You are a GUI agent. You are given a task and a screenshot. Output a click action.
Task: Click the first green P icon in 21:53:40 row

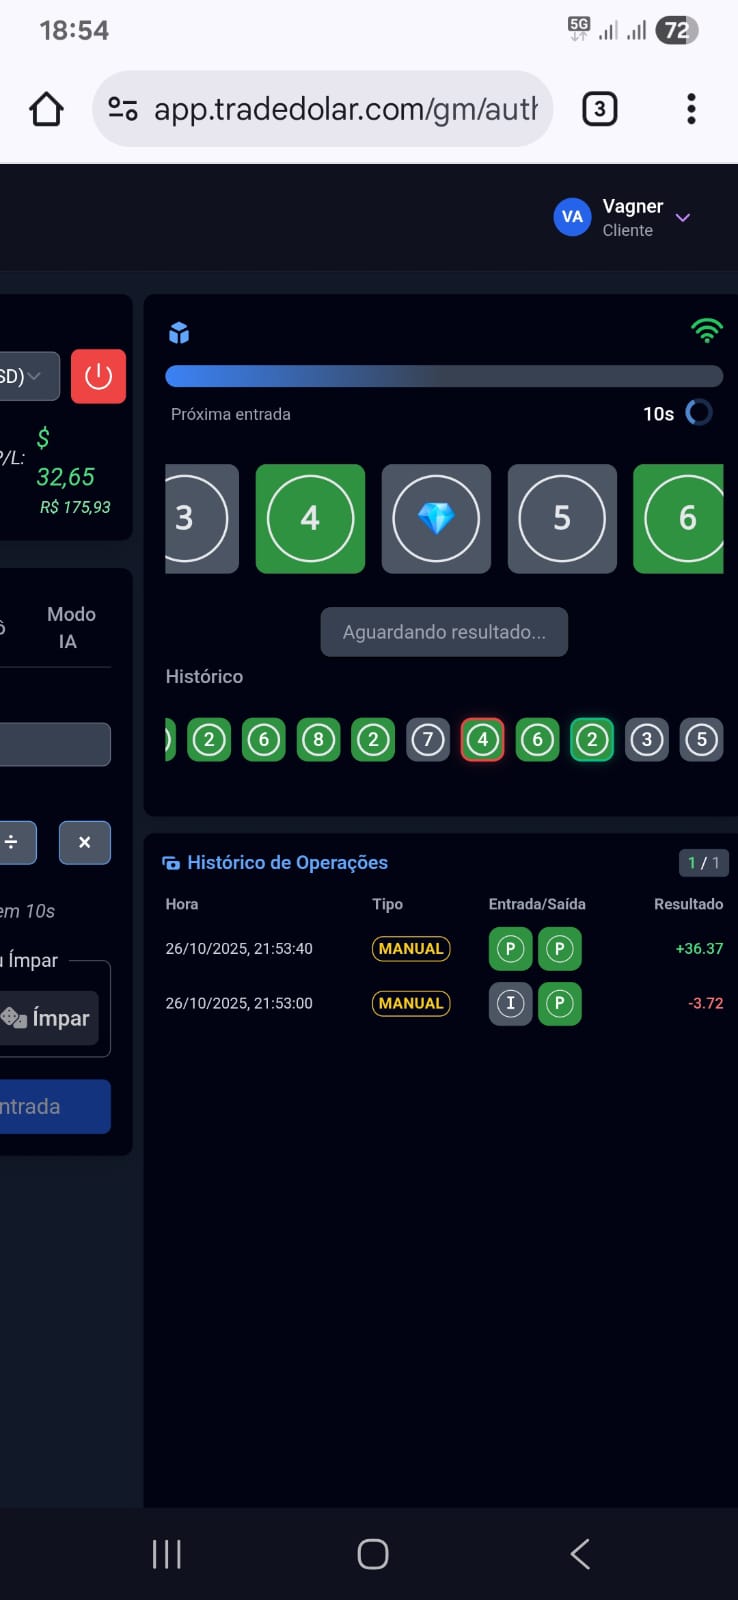tap(510, 949)
